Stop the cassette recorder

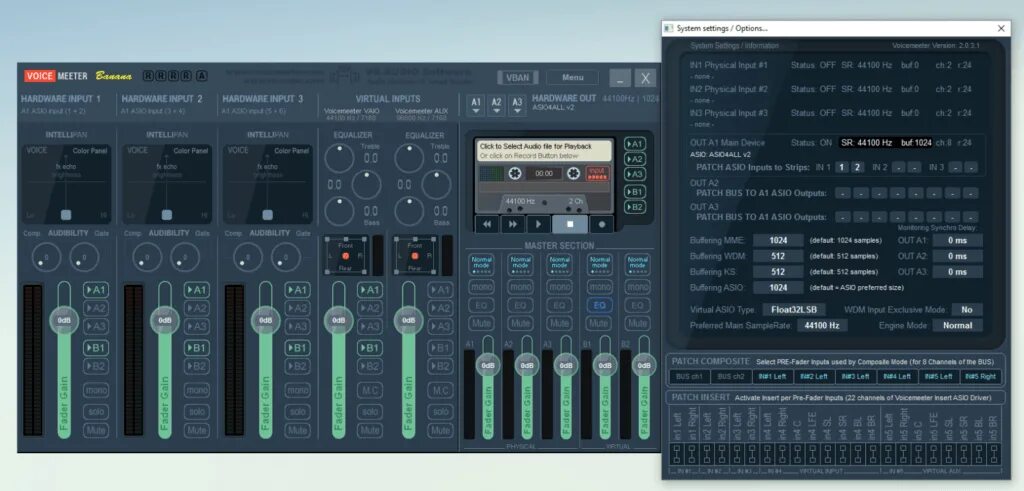tap(569, 224)
